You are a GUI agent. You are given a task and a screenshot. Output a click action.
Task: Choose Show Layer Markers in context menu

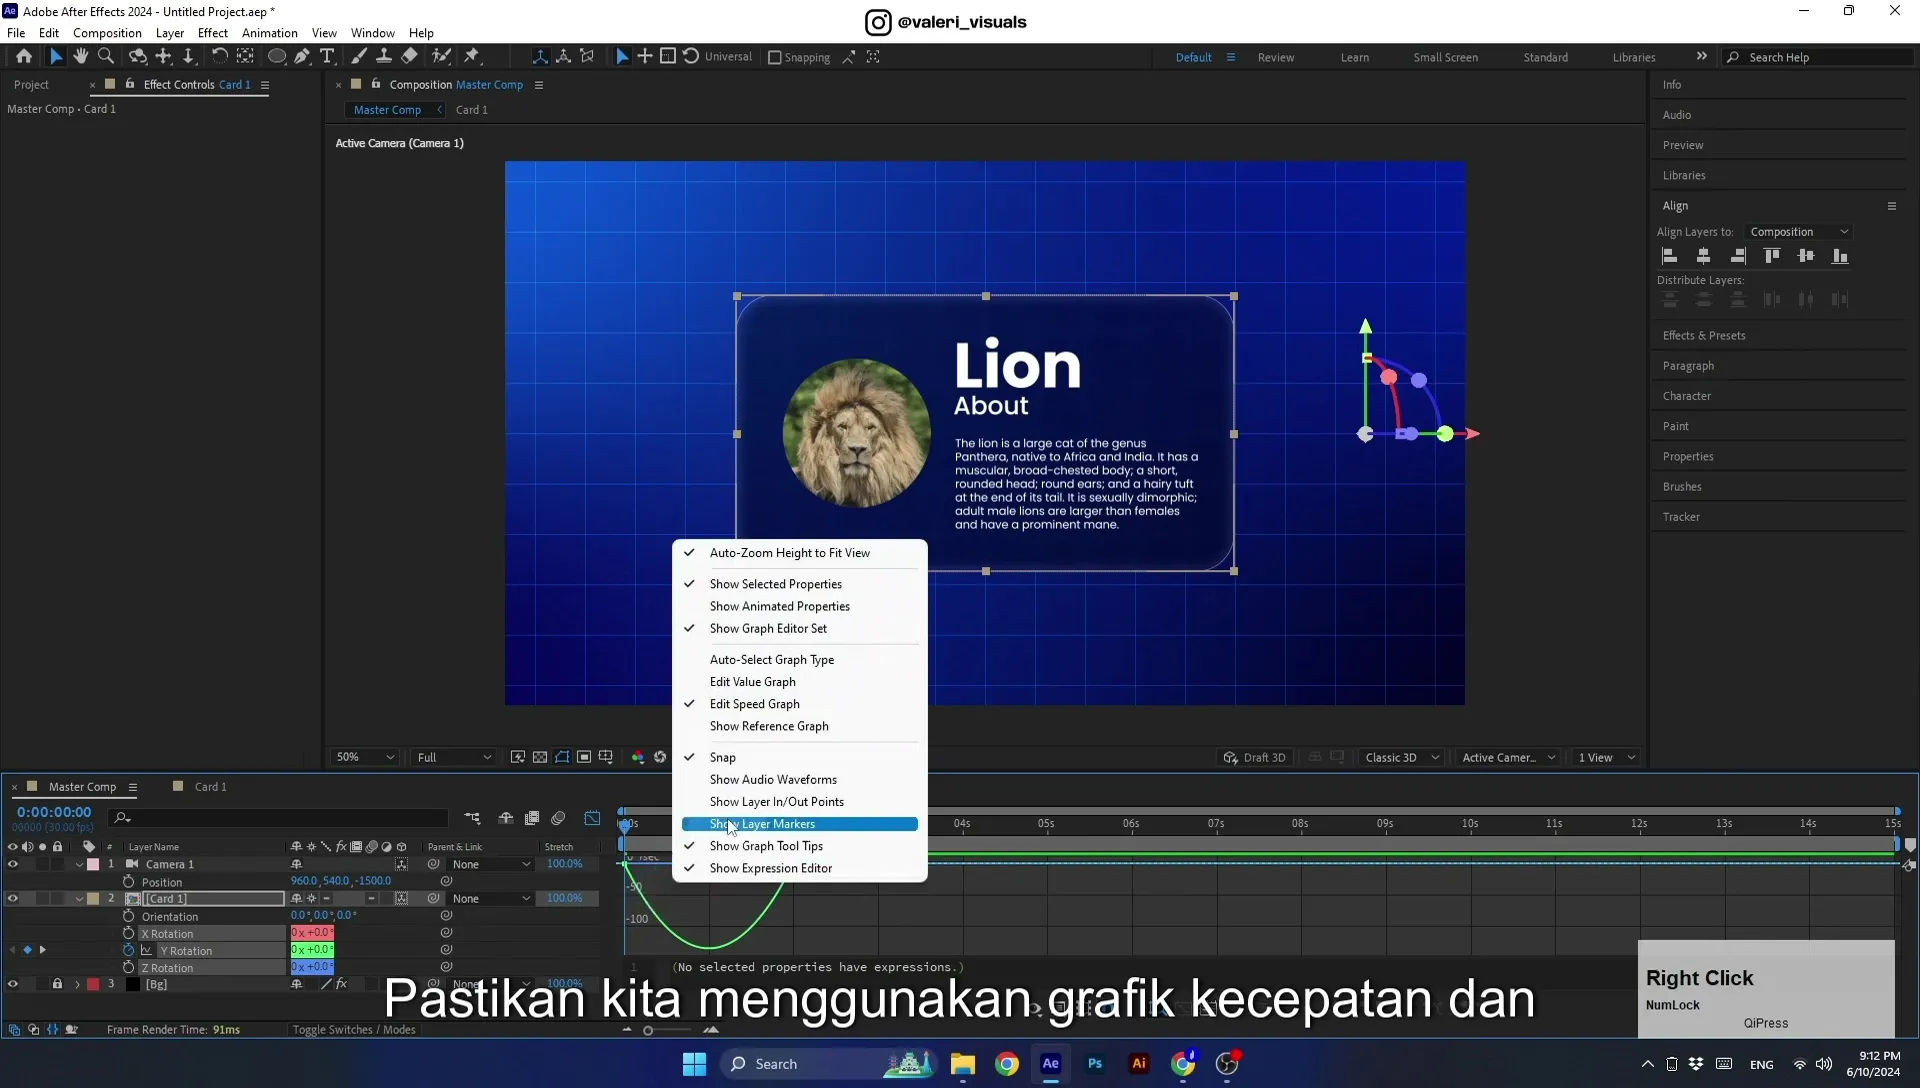[799, 824]
